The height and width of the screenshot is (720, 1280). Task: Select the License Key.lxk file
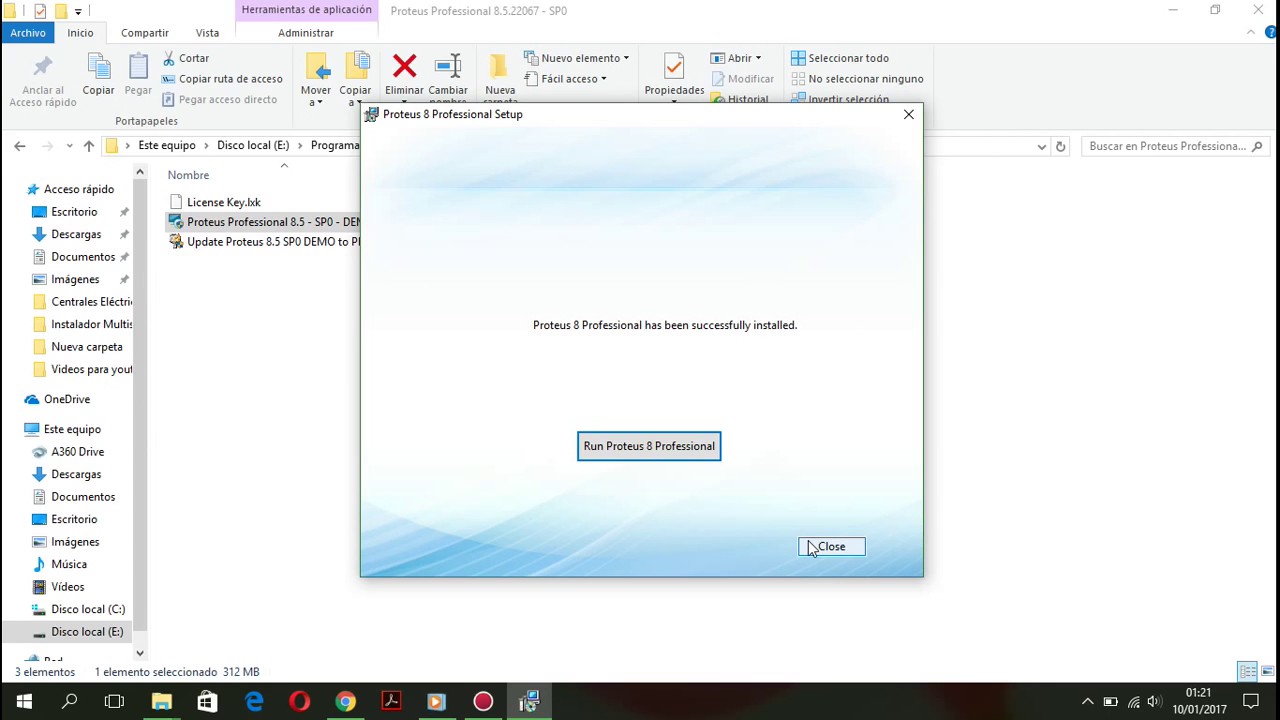(223, 202)
